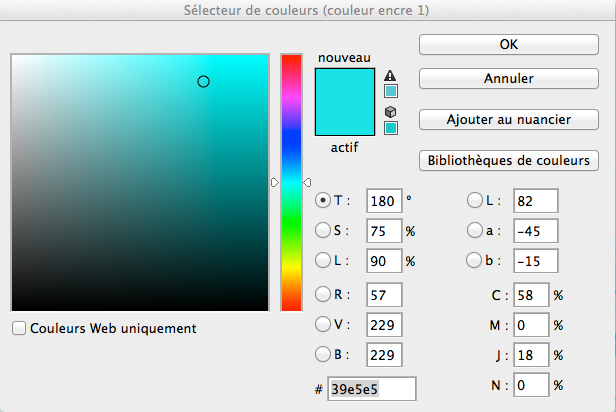The height and width of the screenshot is (412, 616).
Task: Select the in-gamut color swatch below warning
Action: (391, 92)
